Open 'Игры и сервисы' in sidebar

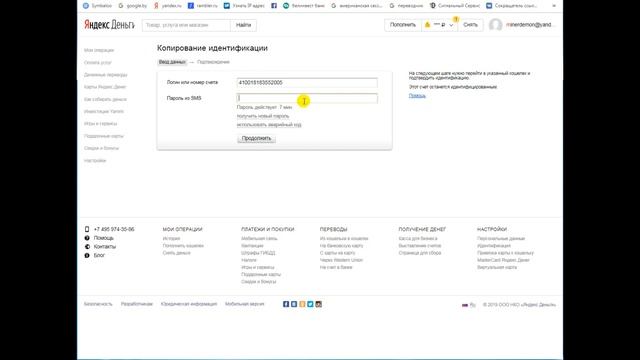(100, 124)
